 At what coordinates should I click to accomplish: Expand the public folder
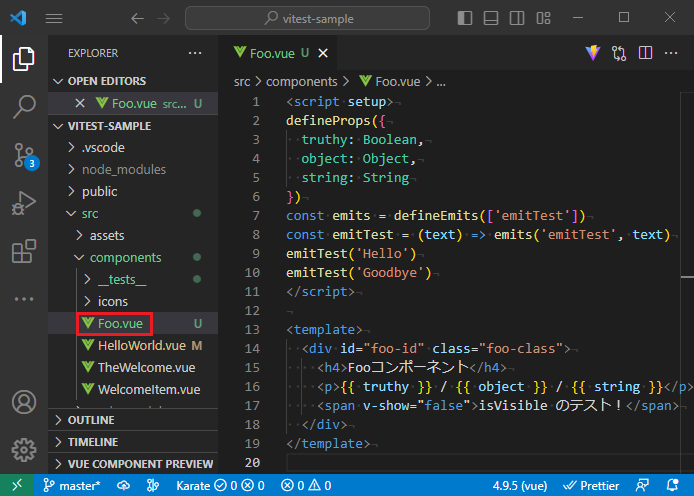coord(133,192)
